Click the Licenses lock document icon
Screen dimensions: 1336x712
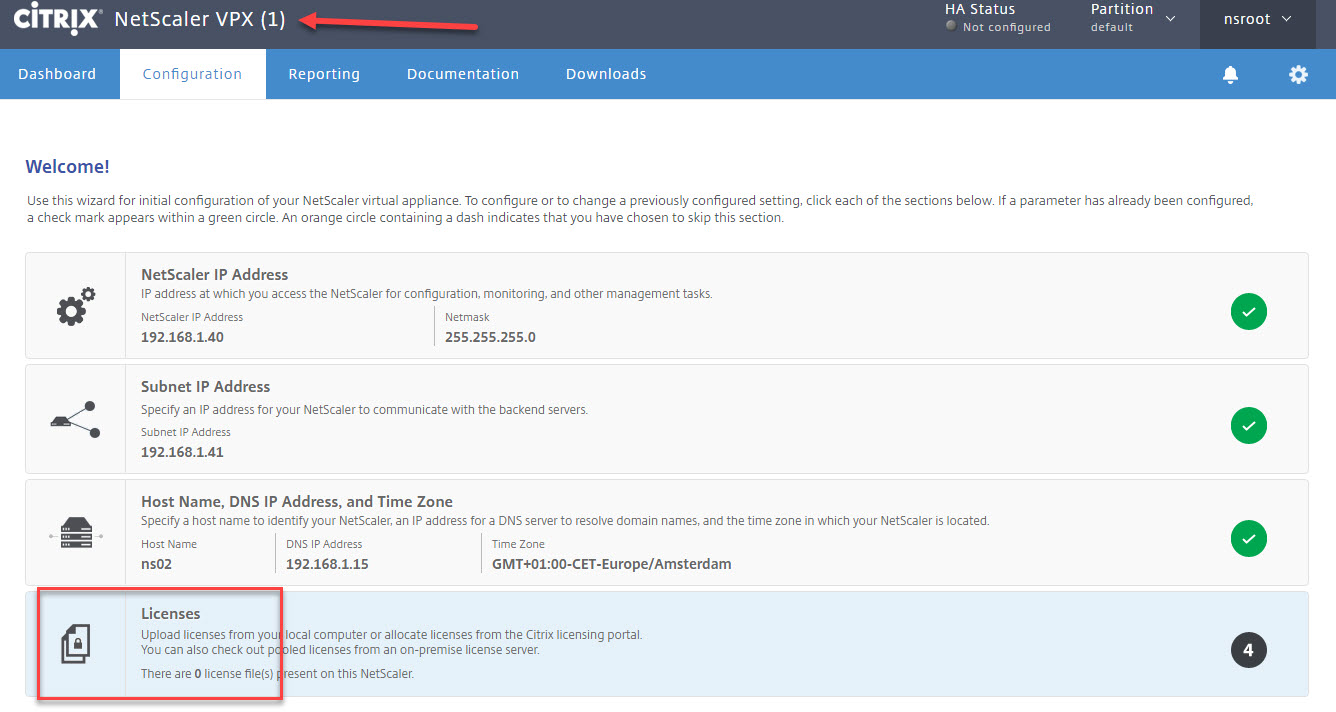coord(76,645)
